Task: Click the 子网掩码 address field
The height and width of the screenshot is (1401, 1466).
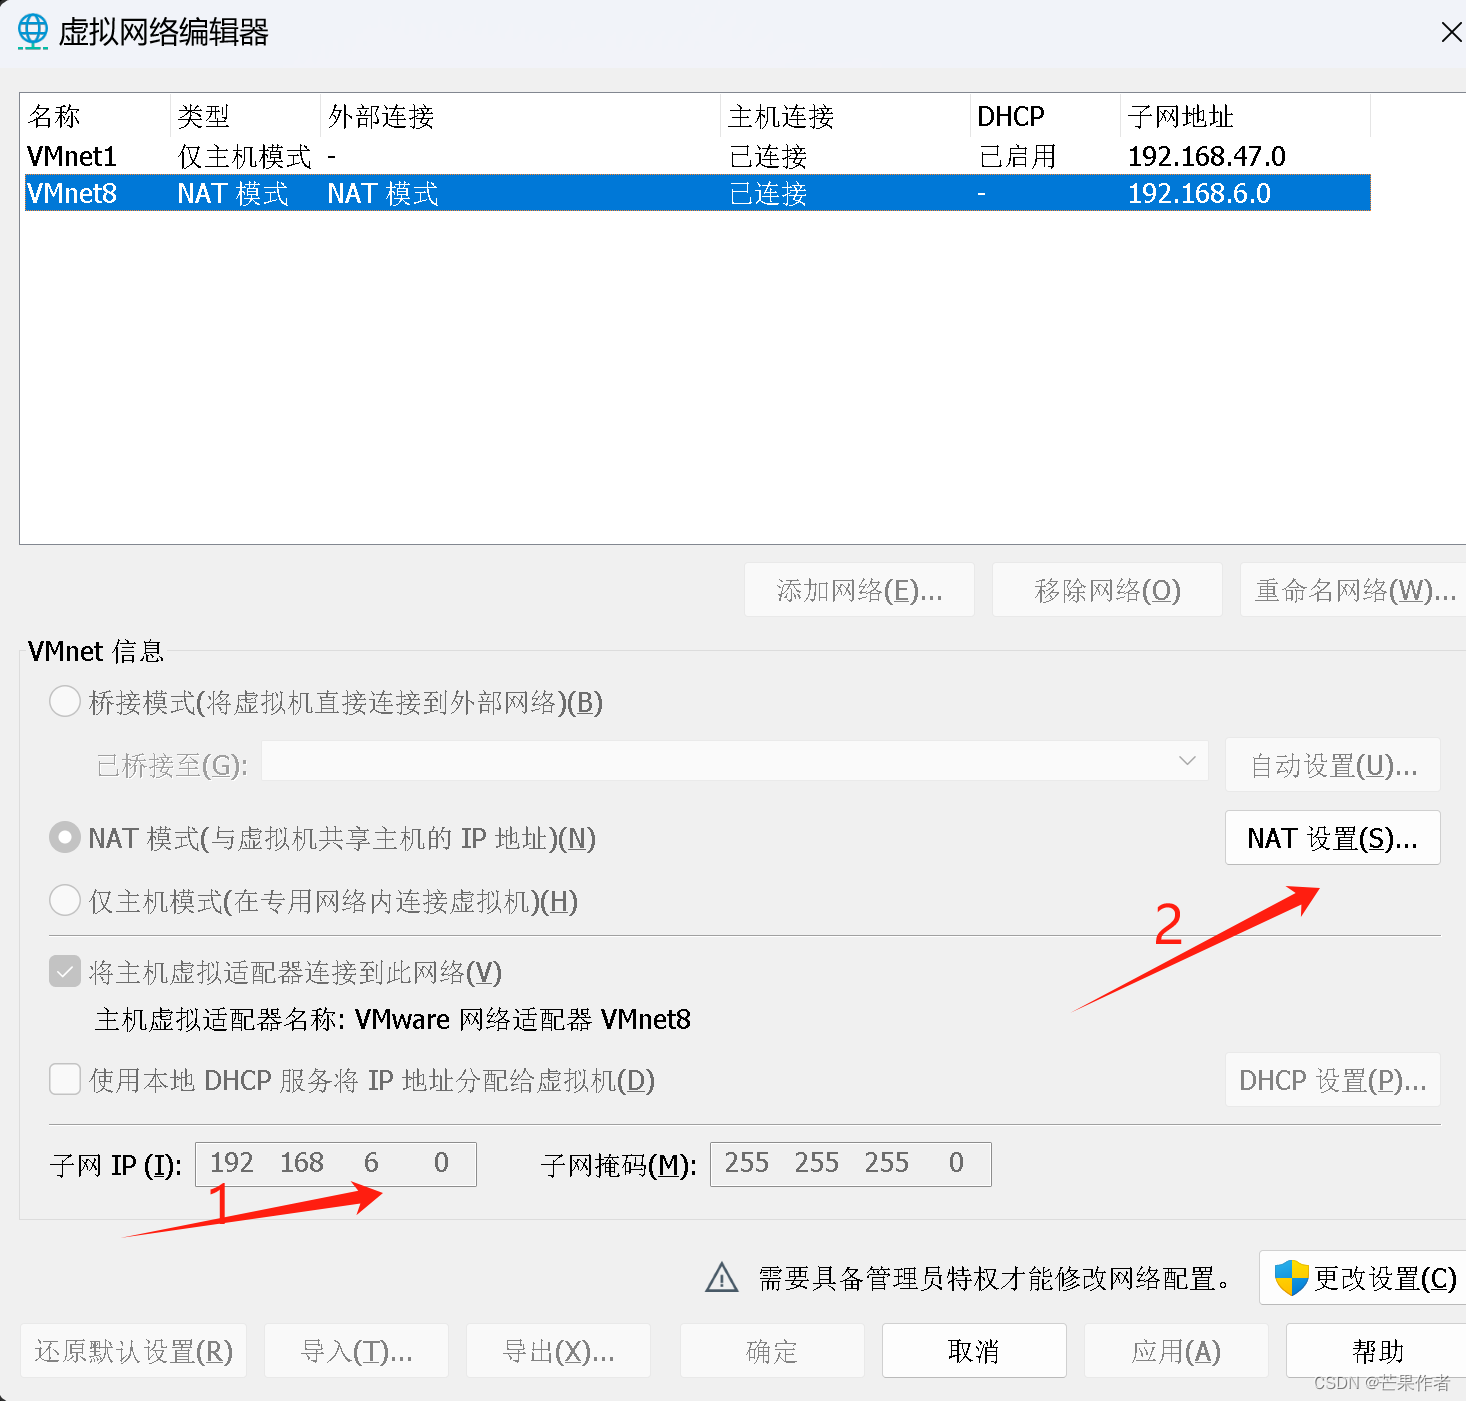Action: click(851, 1164)
